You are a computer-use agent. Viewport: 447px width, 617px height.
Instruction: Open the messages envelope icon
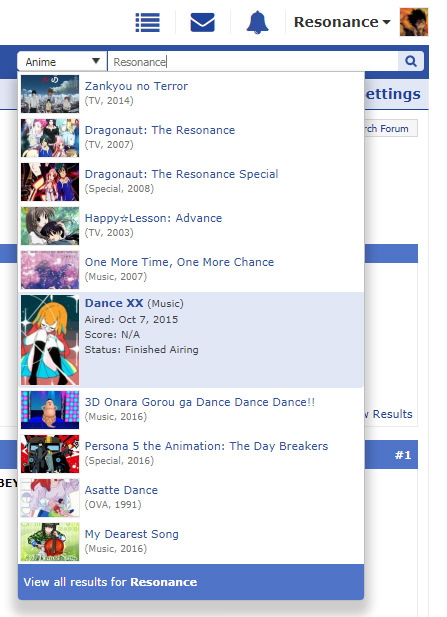[x=202, y=22]
